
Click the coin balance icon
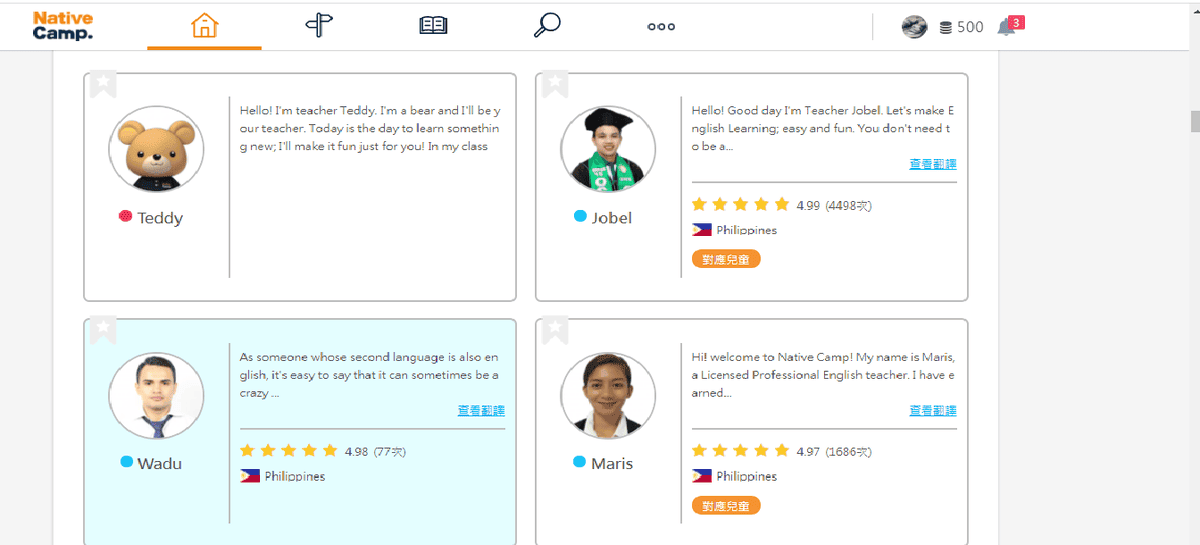[946, 28]
